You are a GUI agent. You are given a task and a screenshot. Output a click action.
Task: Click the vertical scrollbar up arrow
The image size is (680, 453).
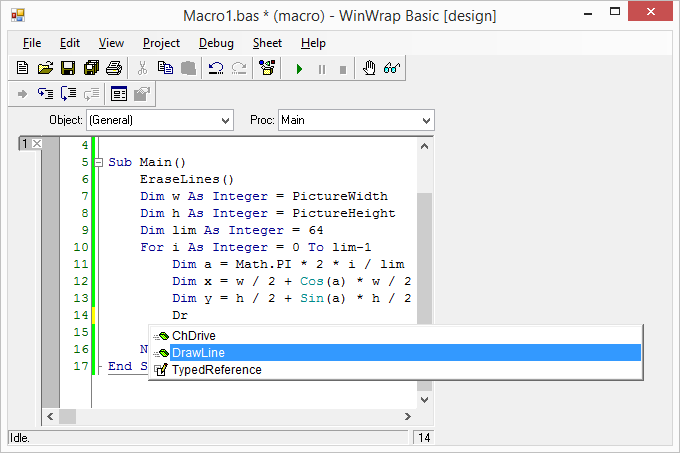coord(425,146)
